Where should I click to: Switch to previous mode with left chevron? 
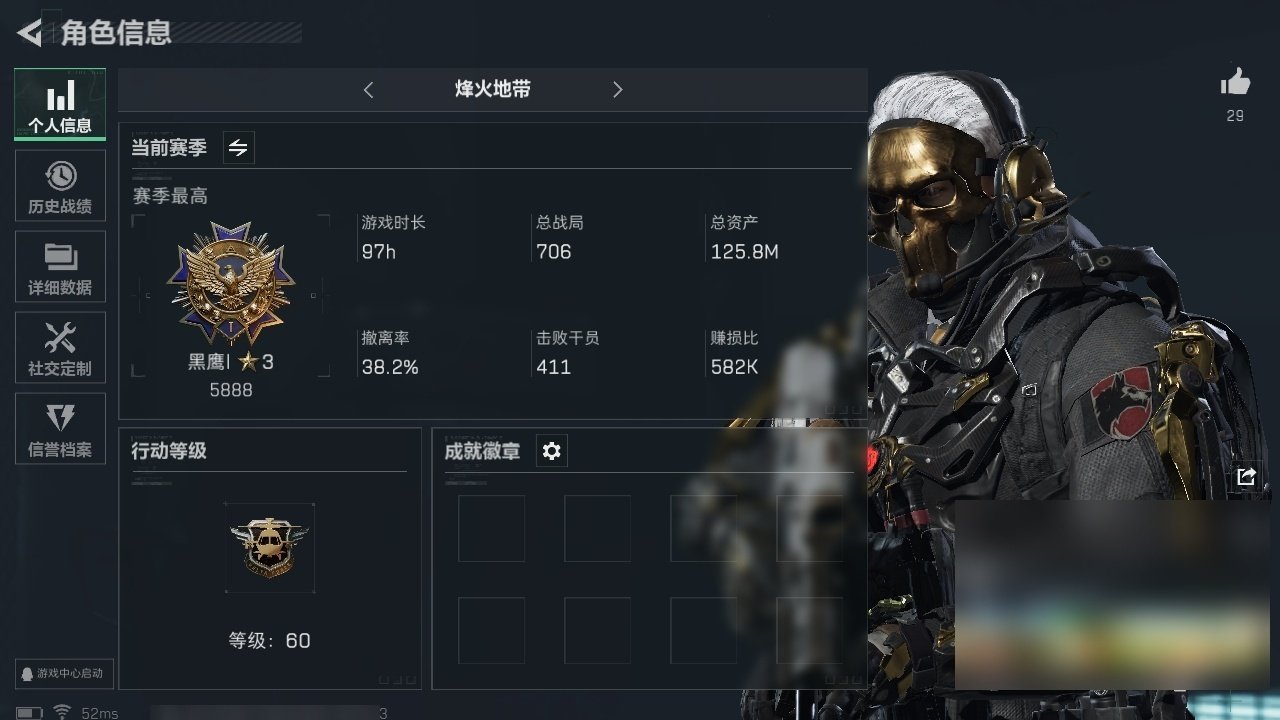pos(368,90)
